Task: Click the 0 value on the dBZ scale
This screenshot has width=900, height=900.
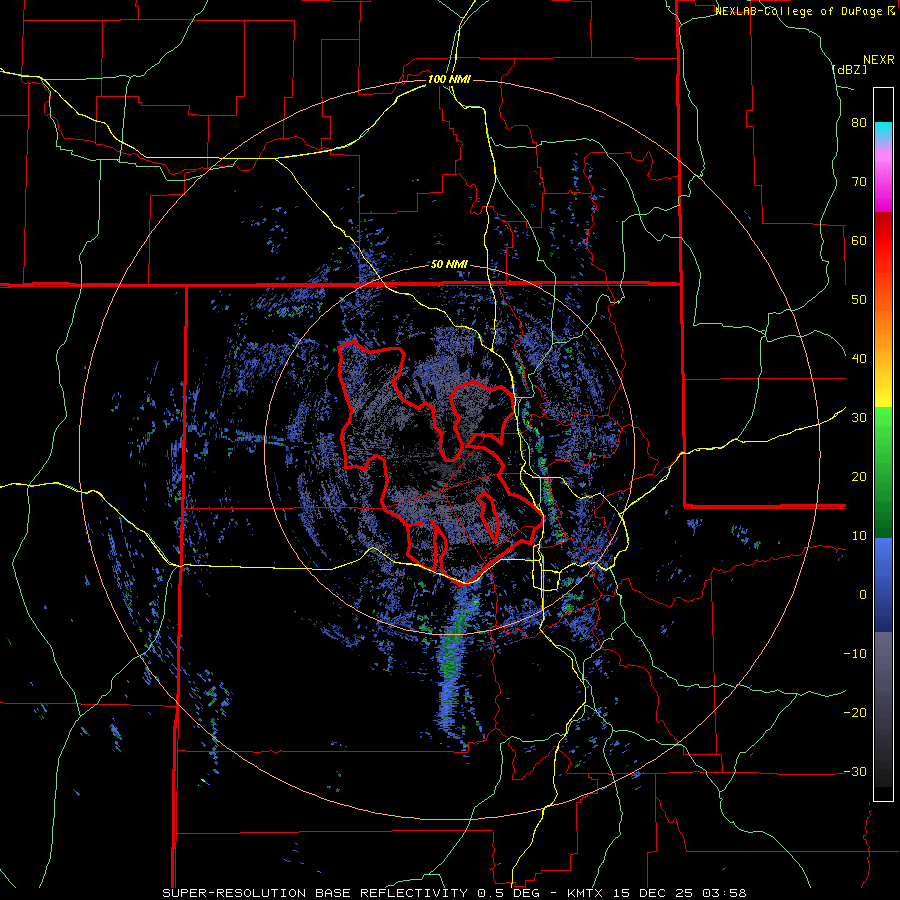Action: tap(863, 595)
